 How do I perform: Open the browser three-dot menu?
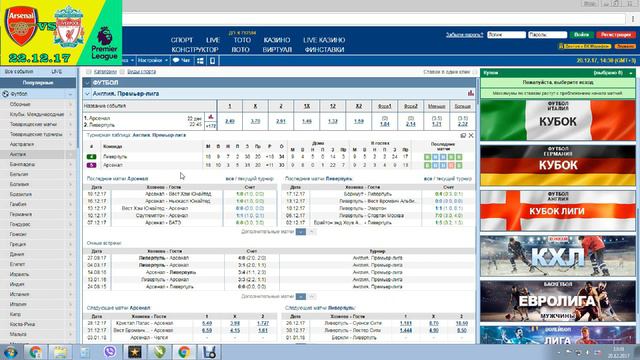pos(633,19)
